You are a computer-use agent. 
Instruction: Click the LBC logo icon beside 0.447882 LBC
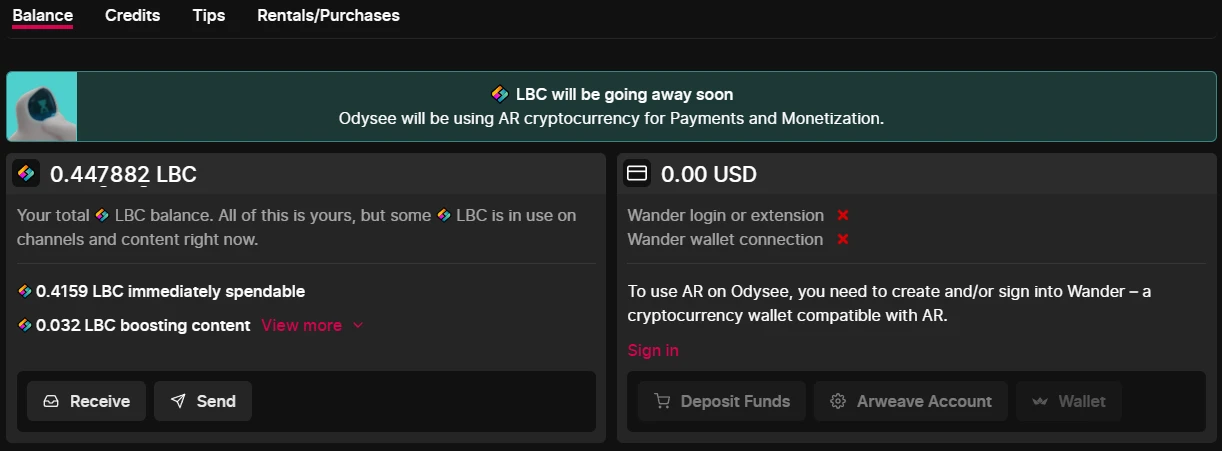pos(26,173)
